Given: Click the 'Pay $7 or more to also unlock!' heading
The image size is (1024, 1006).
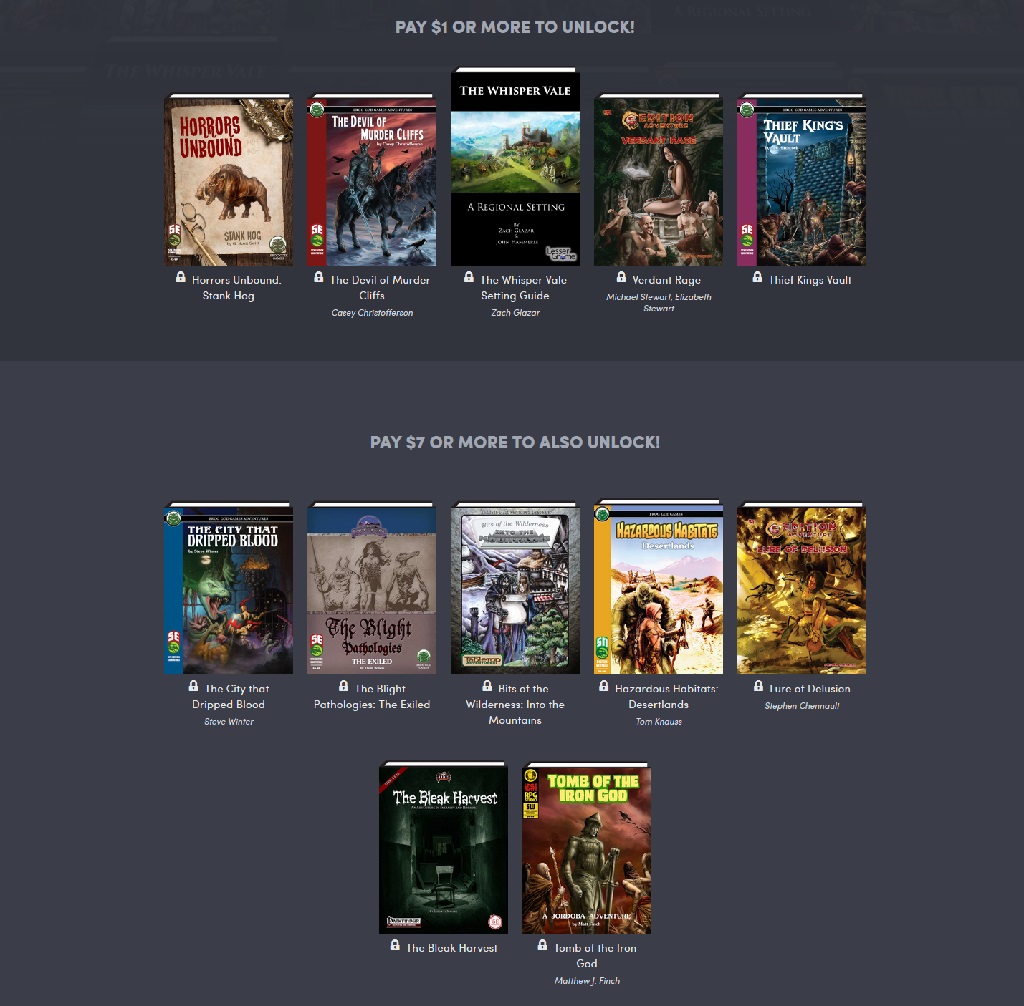Looking at the screenshot, I should (x=515, y=442).
